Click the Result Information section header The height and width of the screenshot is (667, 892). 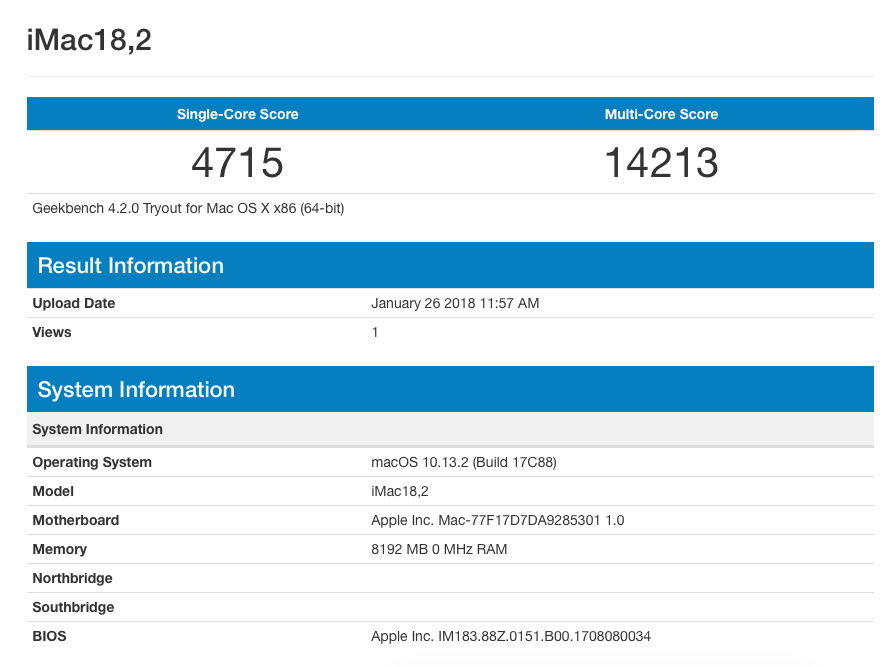(130, 266)
